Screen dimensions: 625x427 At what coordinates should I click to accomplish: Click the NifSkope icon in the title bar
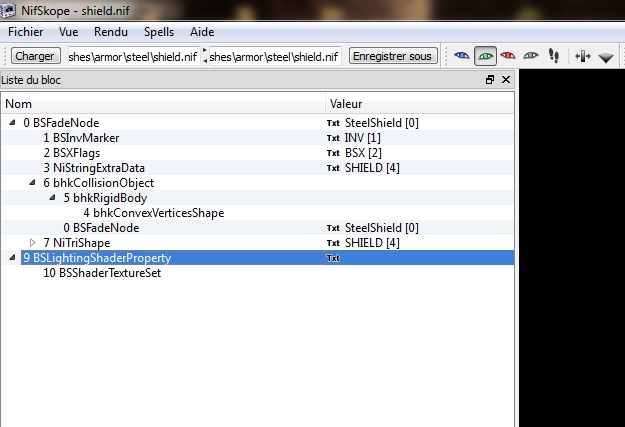coord(8,10)
